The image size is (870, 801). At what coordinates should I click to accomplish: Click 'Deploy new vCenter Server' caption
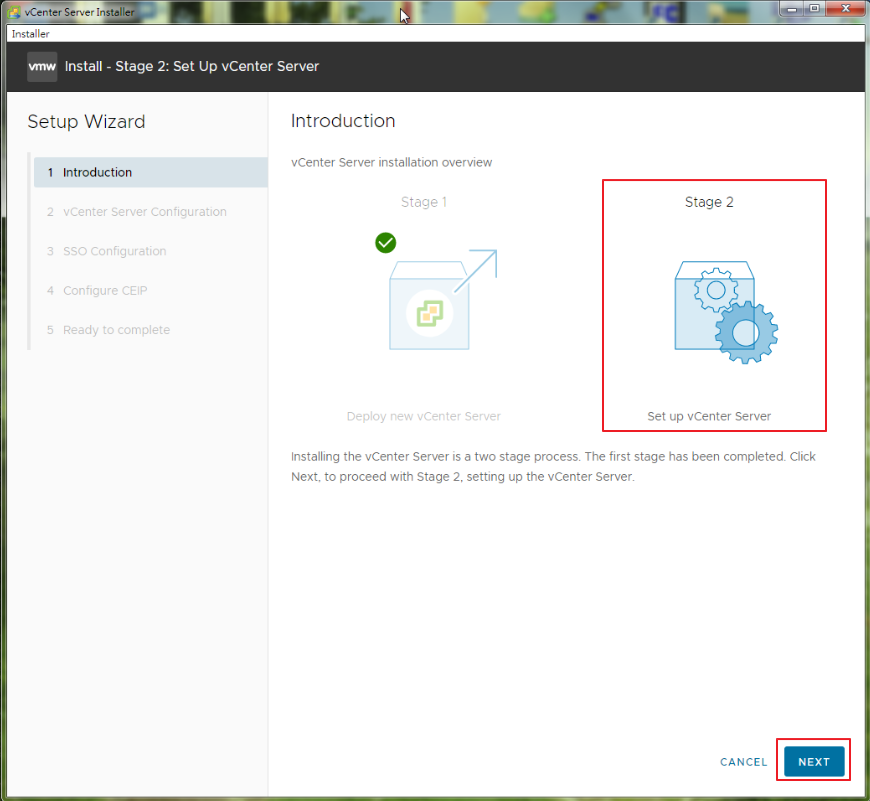pyautogui.click(x=423, y=416)
